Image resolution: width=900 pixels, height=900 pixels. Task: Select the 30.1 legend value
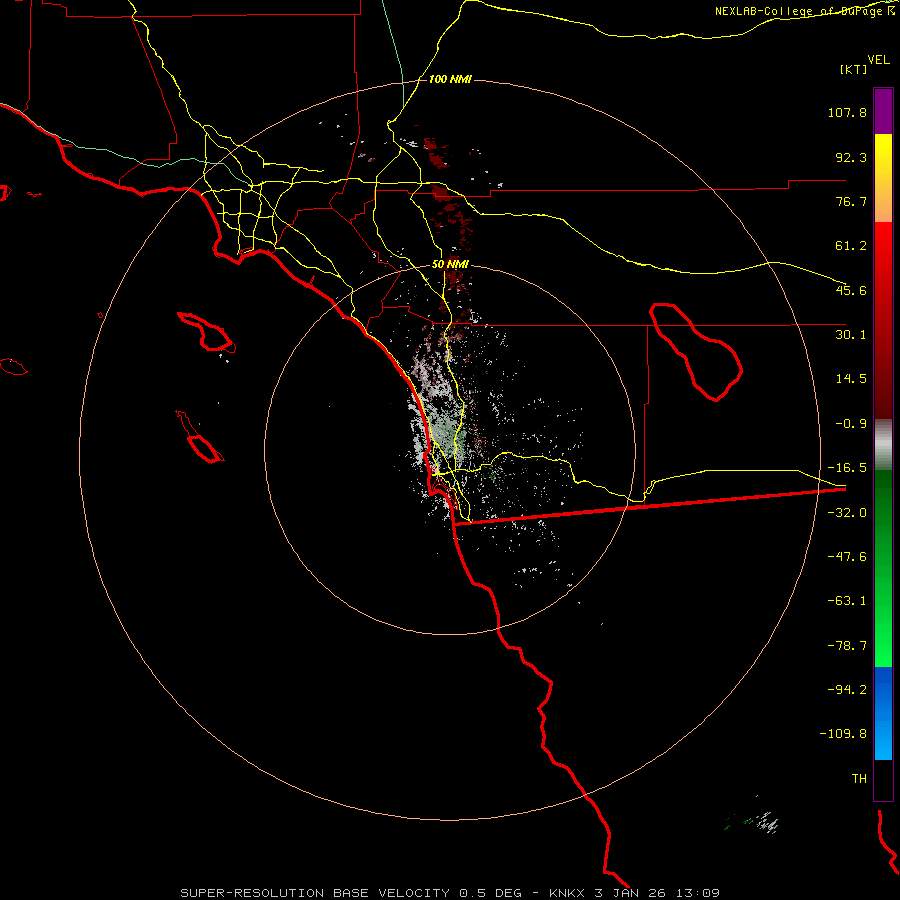[851, 335]
